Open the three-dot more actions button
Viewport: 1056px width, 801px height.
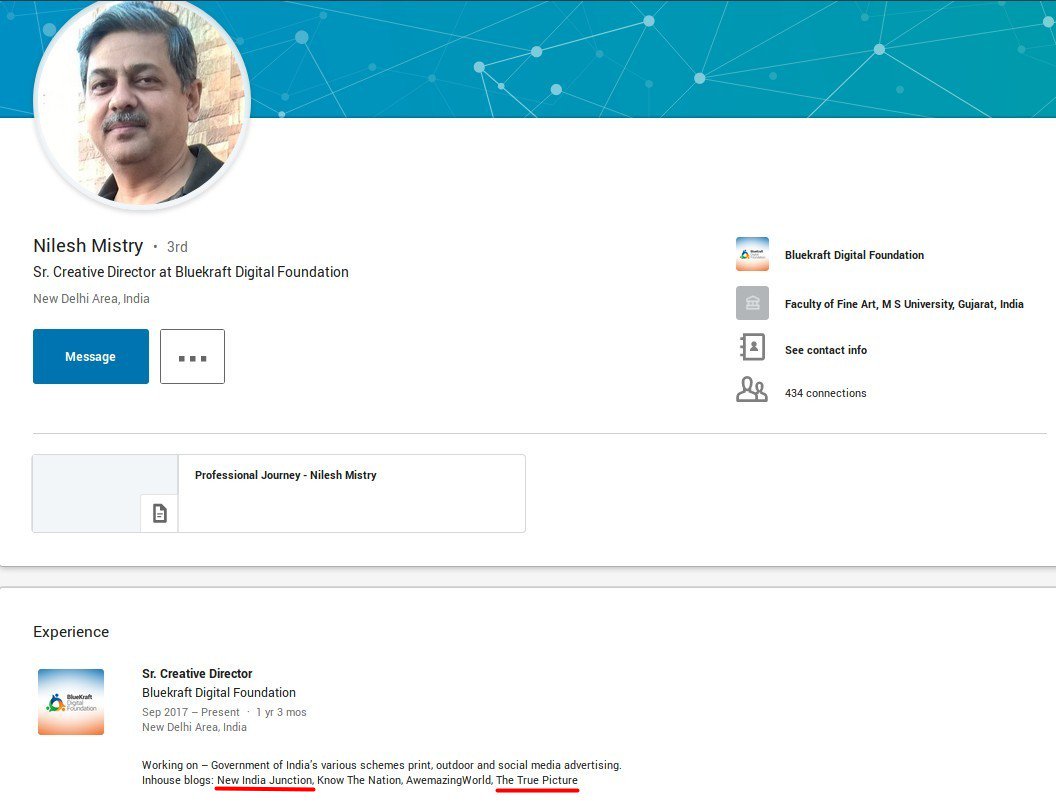tap(193, 356)
